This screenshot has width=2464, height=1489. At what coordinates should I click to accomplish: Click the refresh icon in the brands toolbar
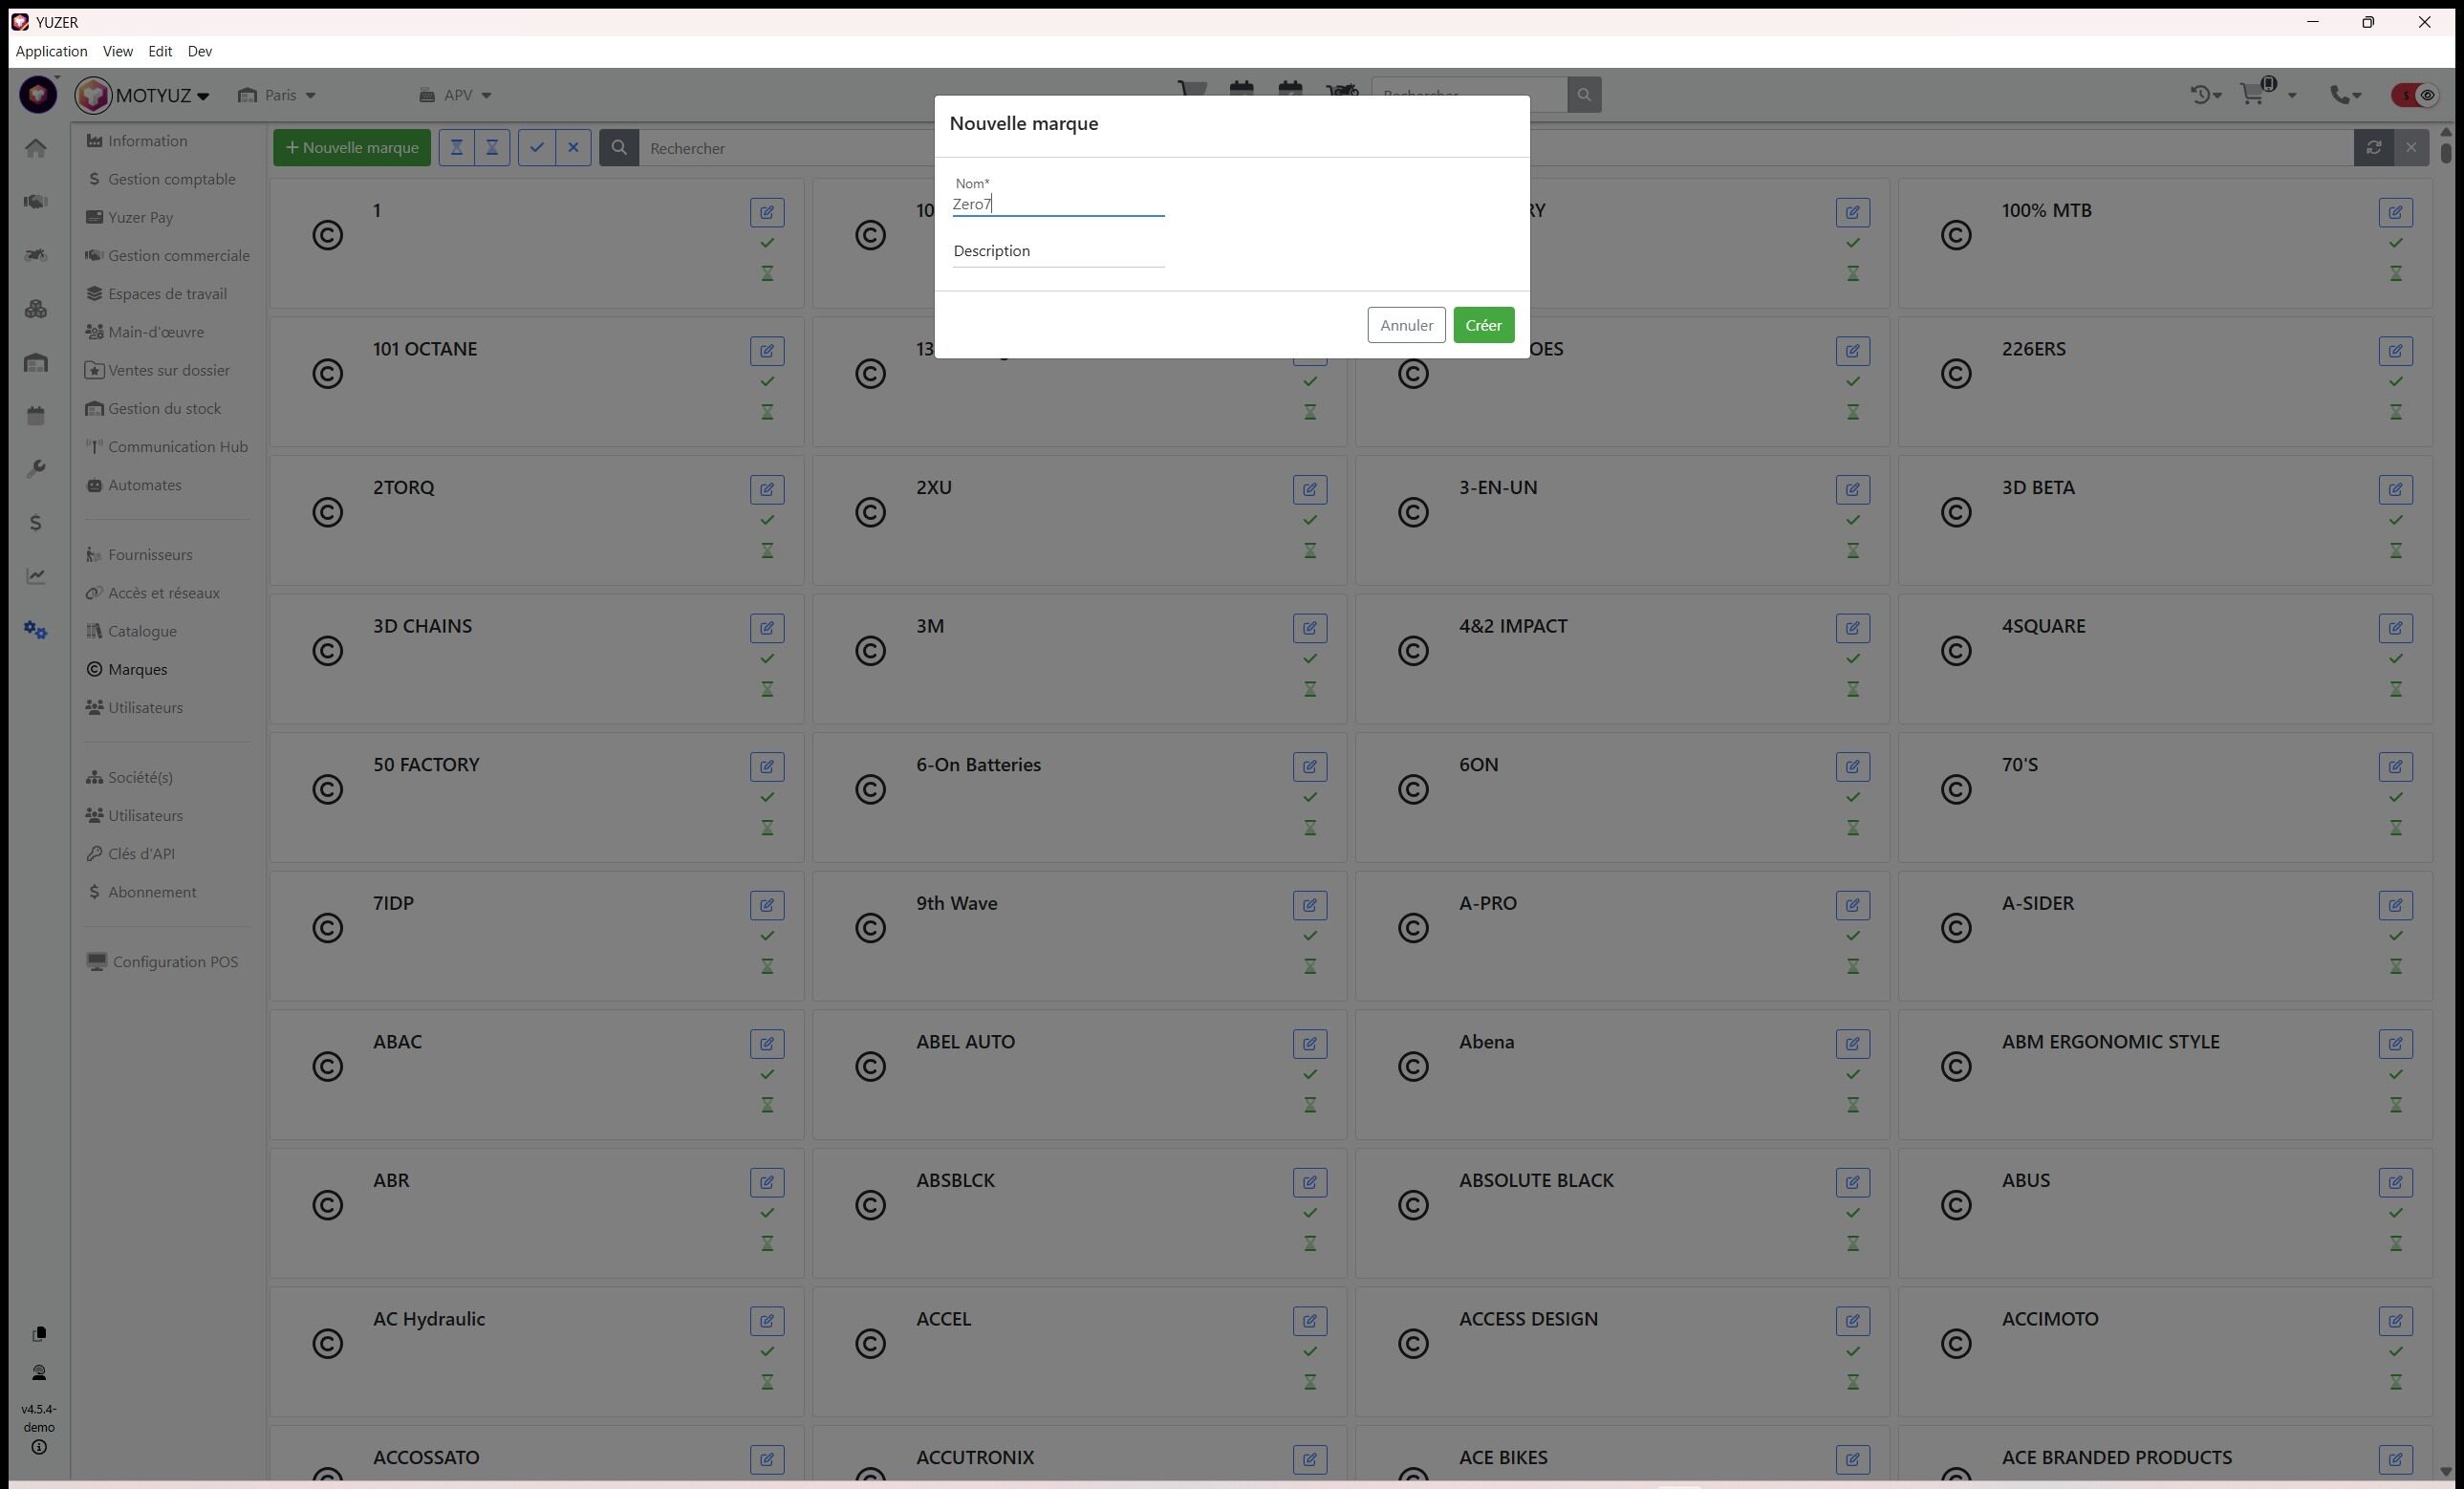[x=2373, y=148]
